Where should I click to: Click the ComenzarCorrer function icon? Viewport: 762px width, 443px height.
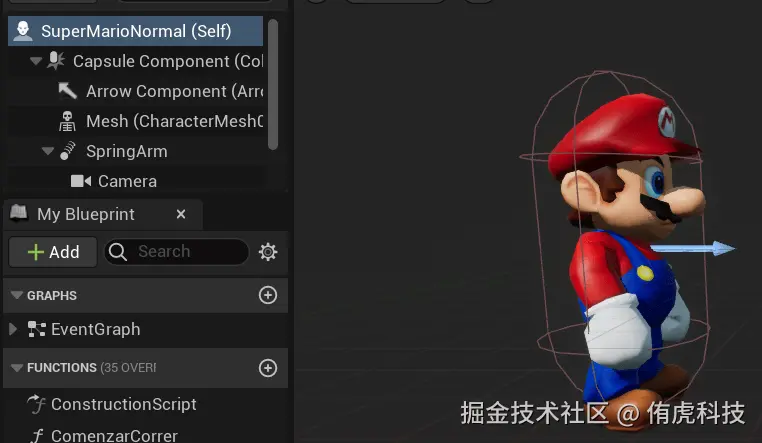(x=37, y=435)
